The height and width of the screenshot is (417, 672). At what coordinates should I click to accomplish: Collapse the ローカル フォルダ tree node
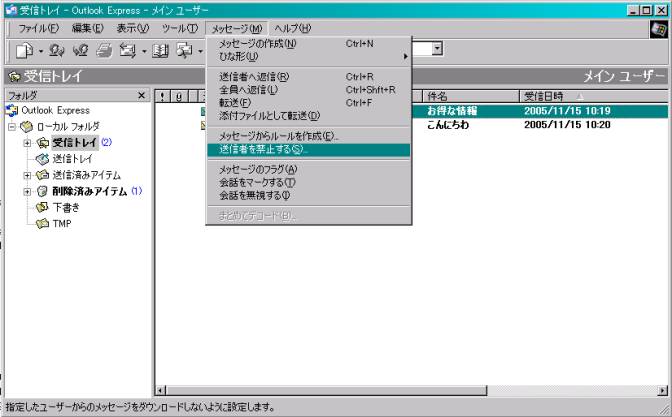coord(12,127)
